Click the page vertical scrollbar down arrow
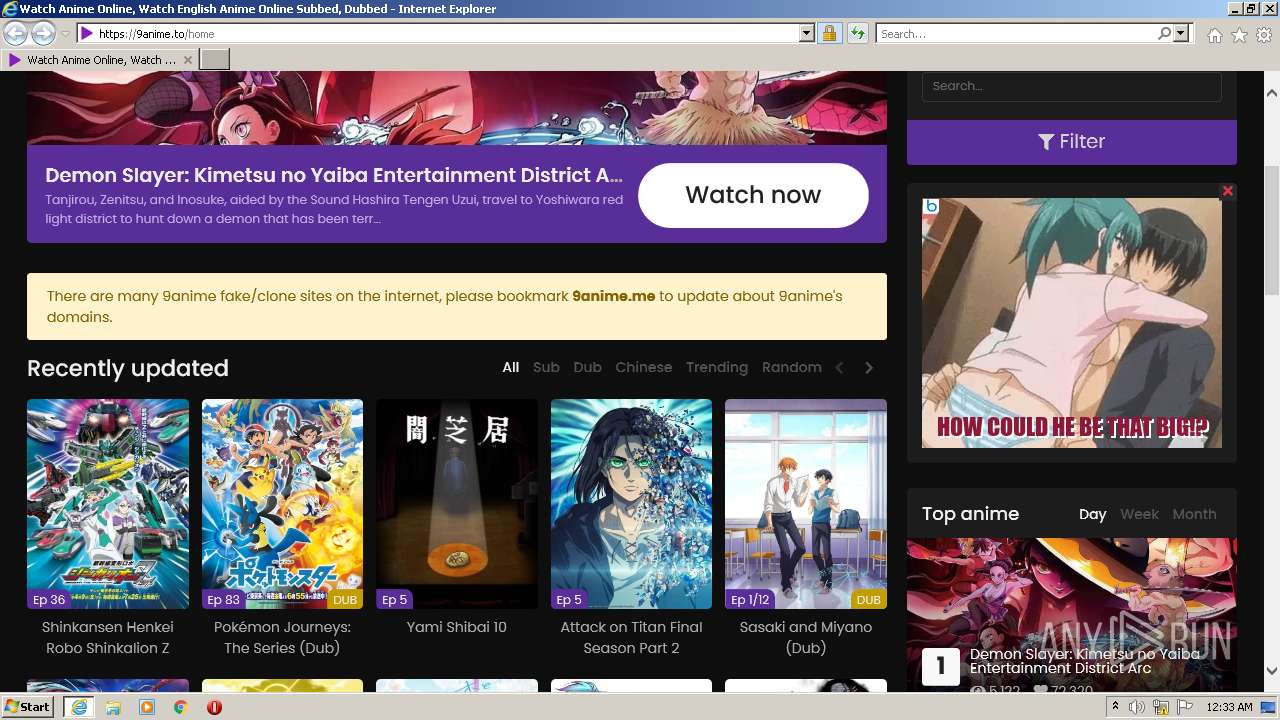The width and height of the screenshot is (1280, 720). click(1271, 671)
